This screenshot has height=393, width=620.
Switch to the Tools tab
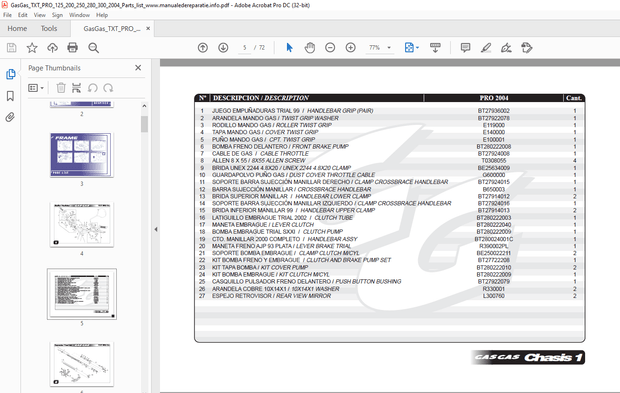(x=49, y=28)
